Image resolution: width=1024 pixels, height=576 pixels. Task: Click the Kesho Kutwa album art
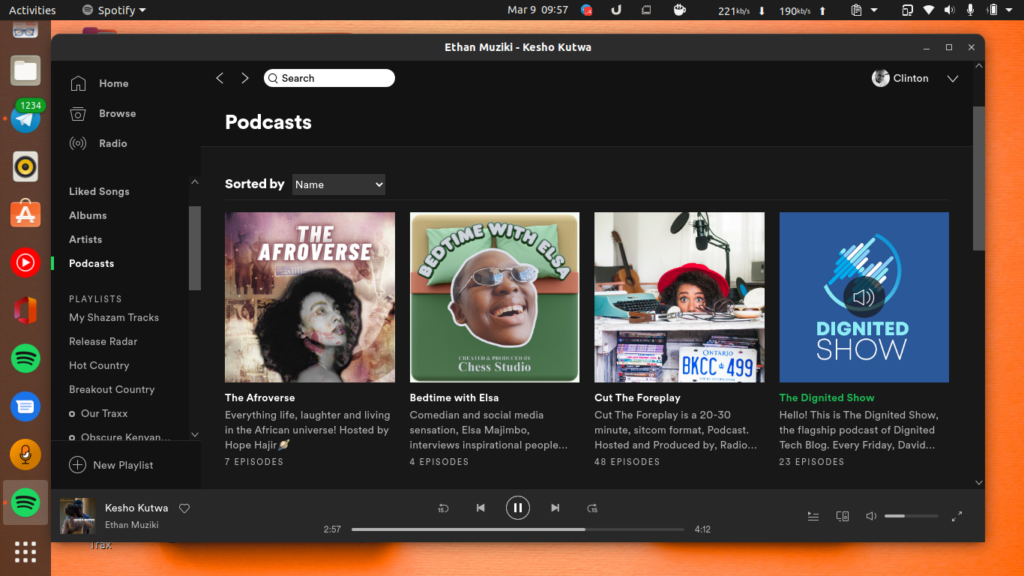[x=78, y=516]
